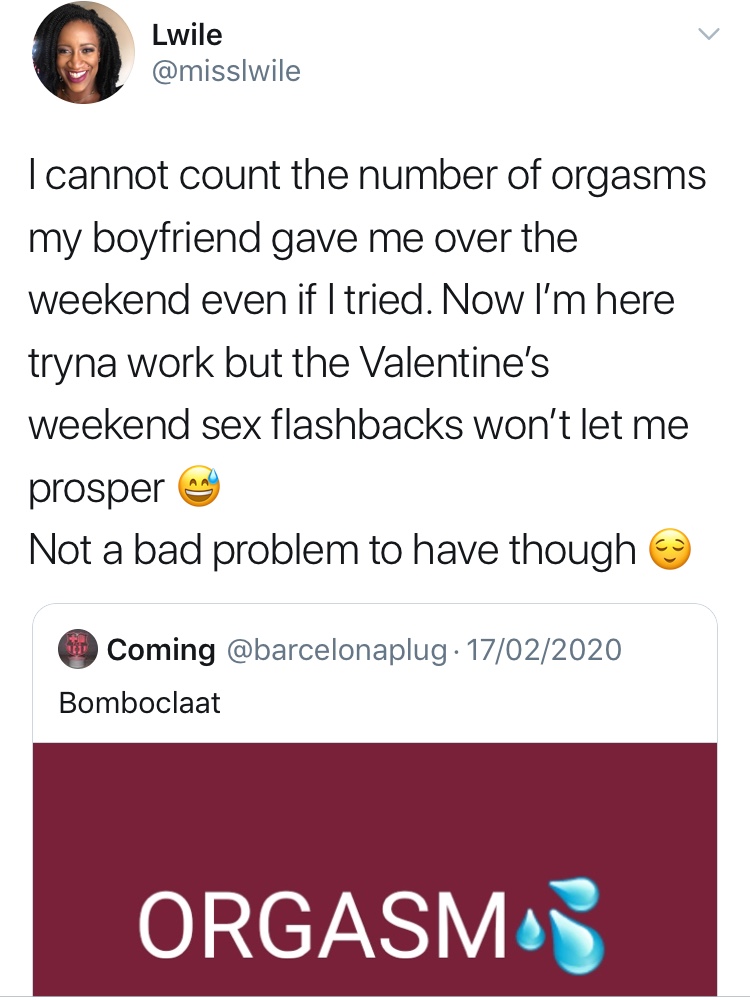This screenshot has height=1000, width=750.
Task: Click the Coming account's small avatar
Action: 78,650
